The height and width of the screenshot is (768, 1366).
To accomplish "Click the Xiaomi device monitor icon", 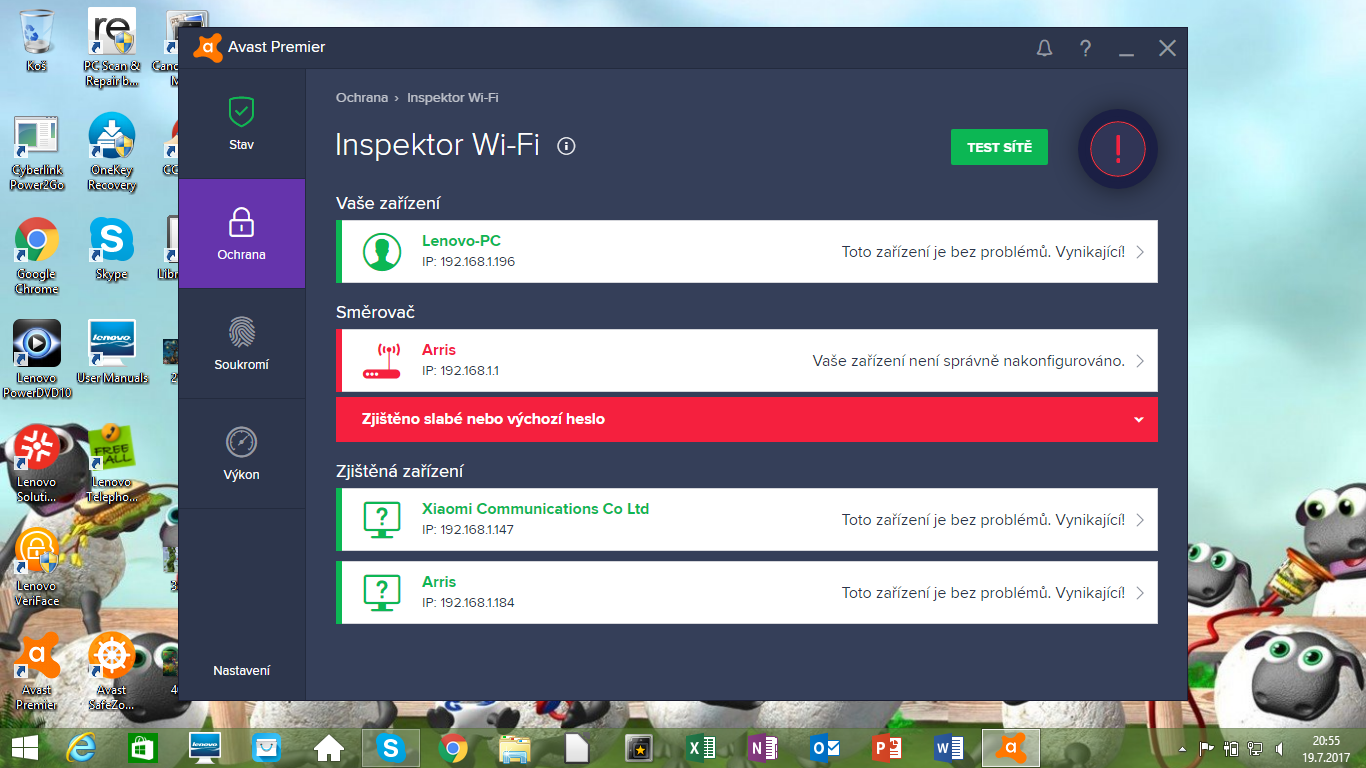I will [381, 519].
